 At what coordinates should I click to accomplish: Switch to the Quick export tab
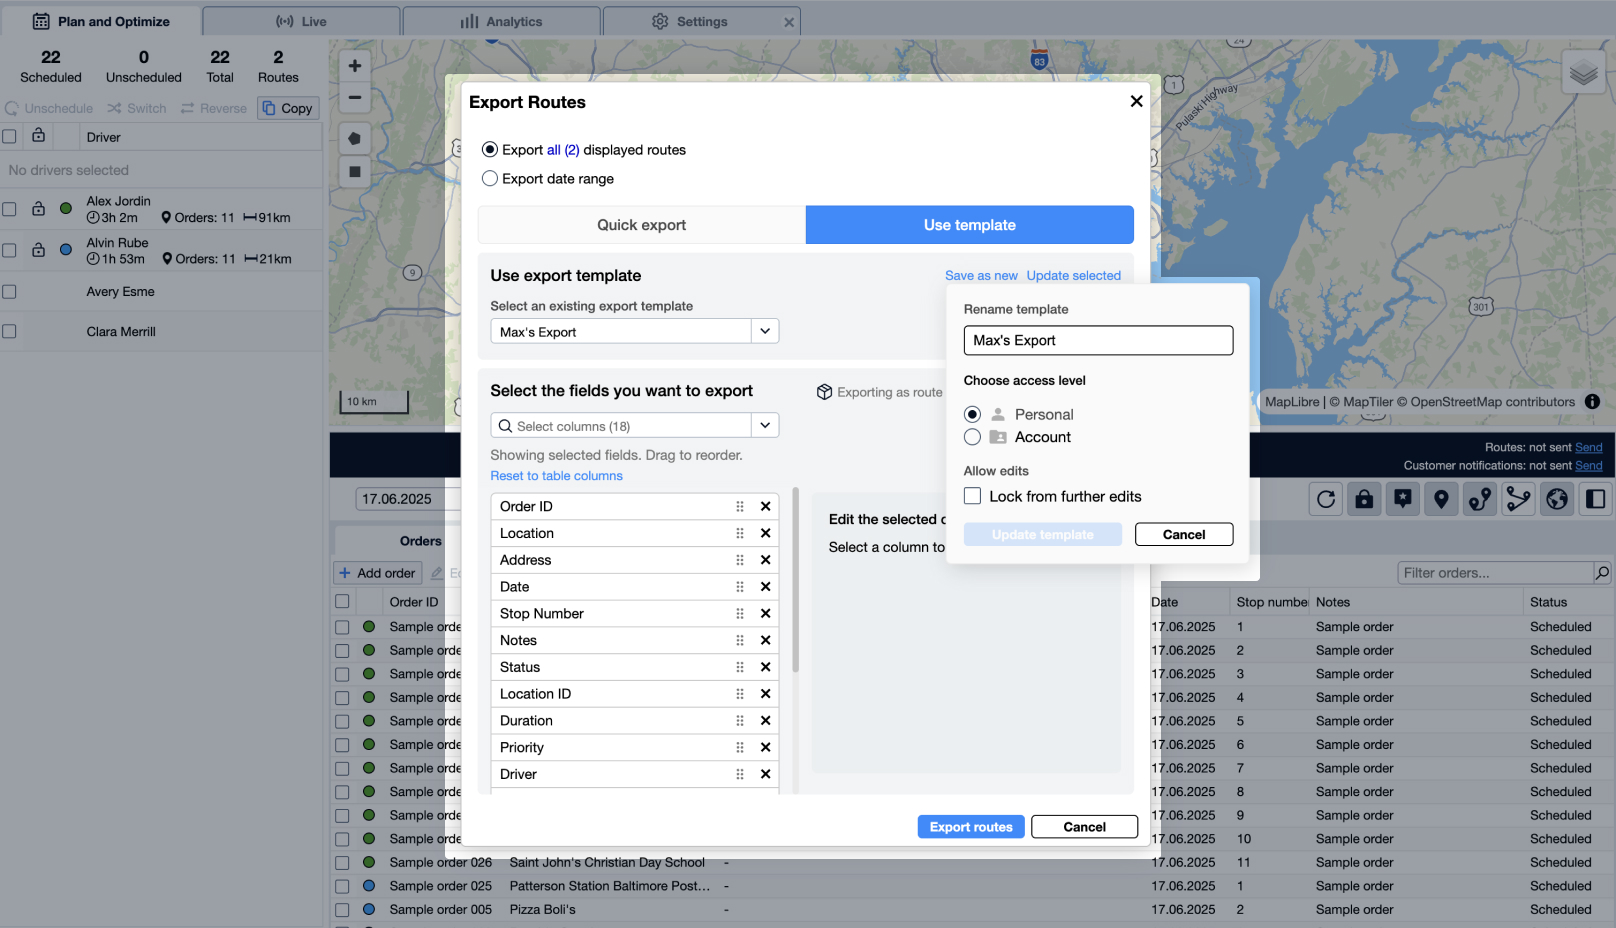[641, 225]
